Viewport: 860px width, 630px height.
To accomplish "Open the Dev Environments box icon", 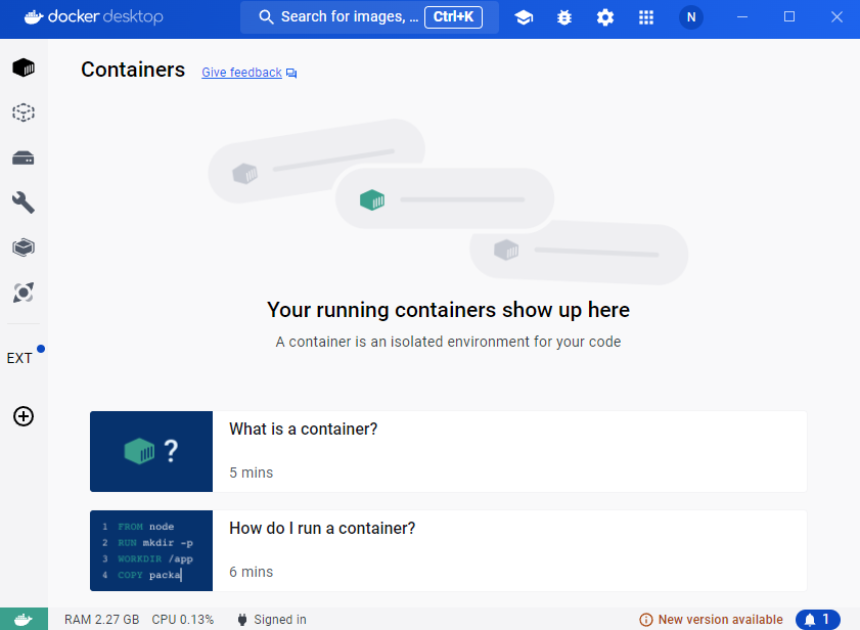I will 24,247.
